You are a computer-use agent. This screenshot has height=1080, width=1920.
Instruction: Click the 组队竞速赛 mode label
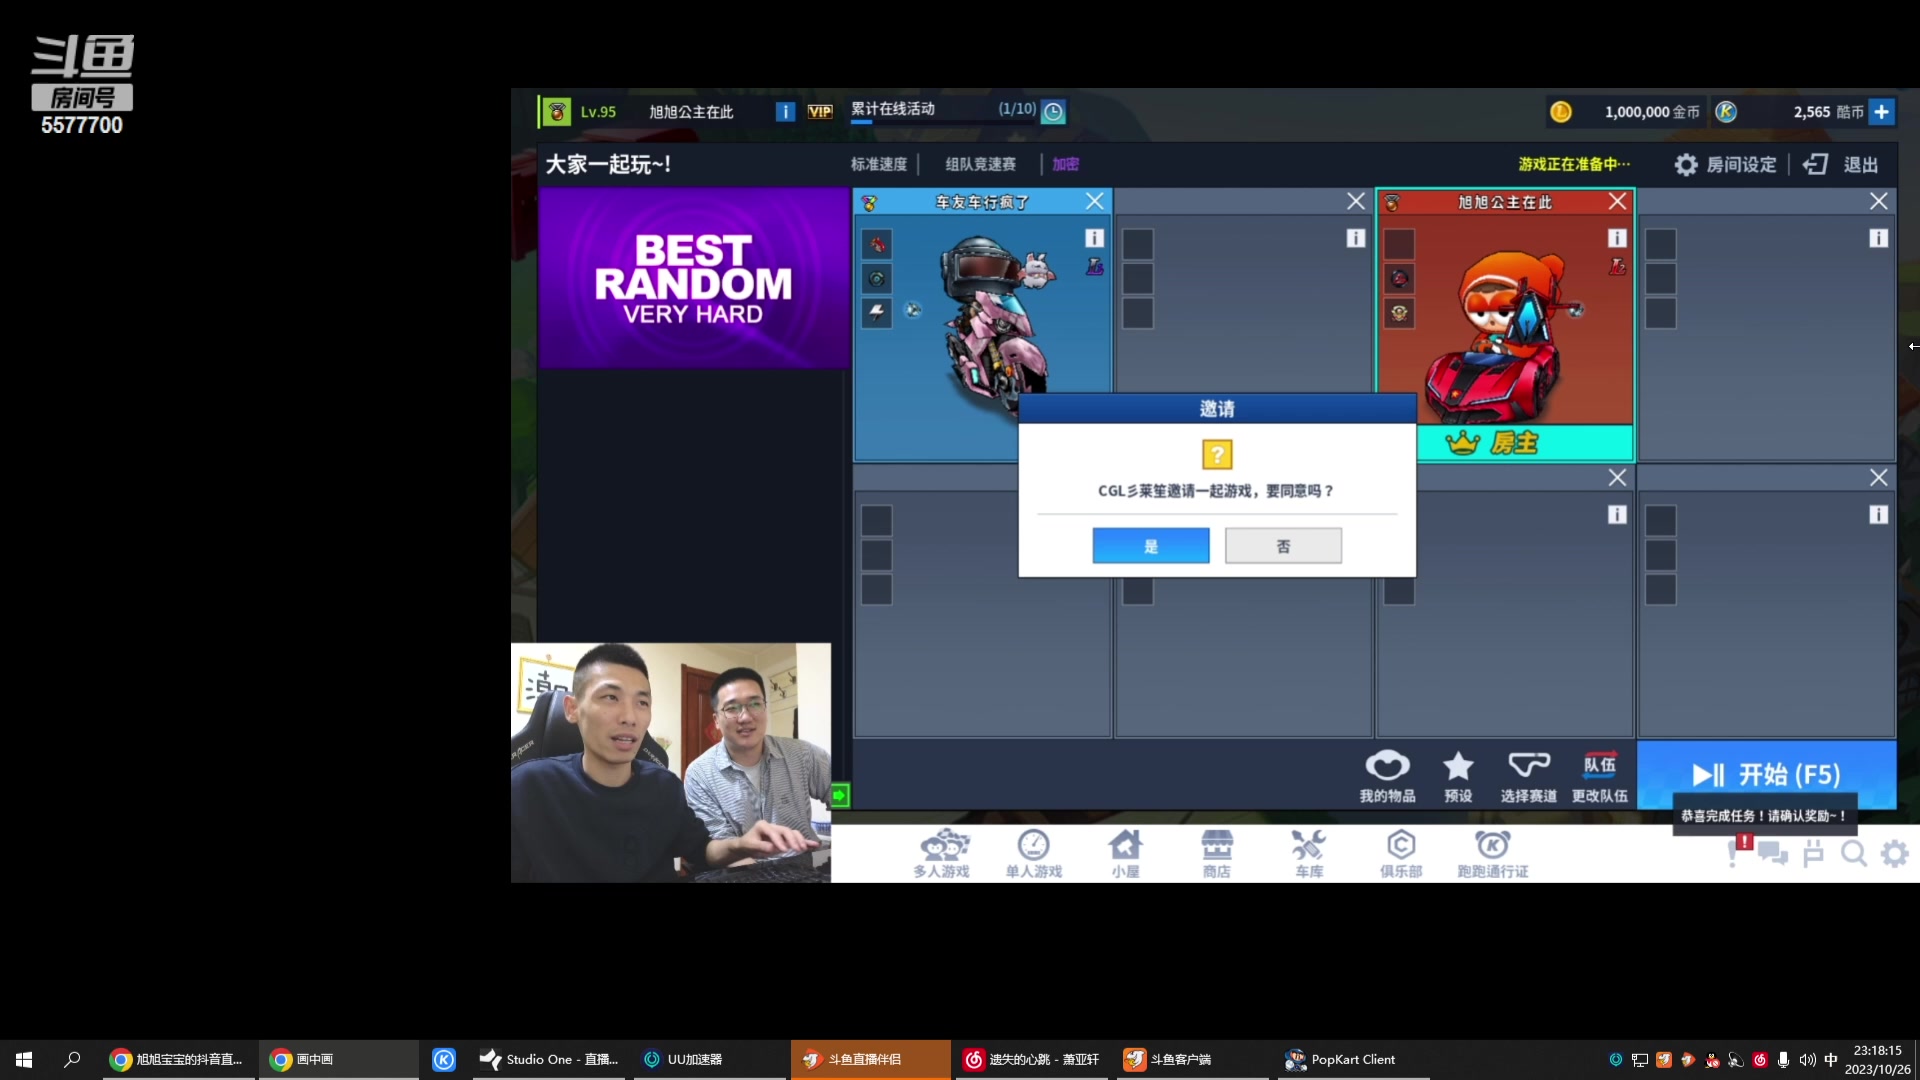[x=980, y=164]
